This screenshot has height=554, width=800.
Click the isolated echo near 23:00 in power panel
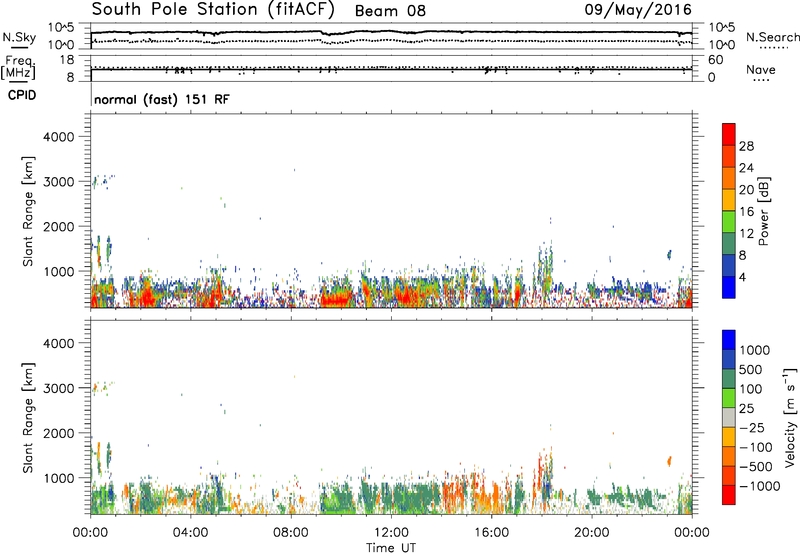669,255
